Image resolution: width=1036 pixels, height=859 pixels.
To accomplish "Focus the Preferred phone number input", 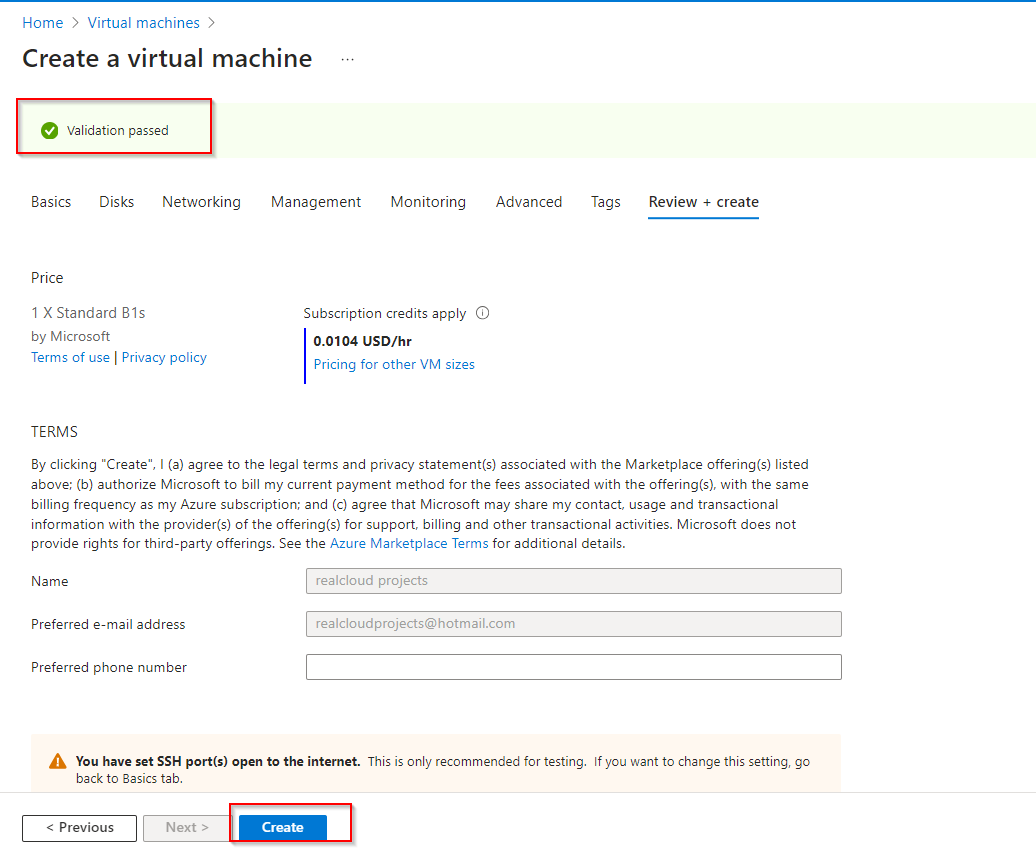I will pos(574,667).
